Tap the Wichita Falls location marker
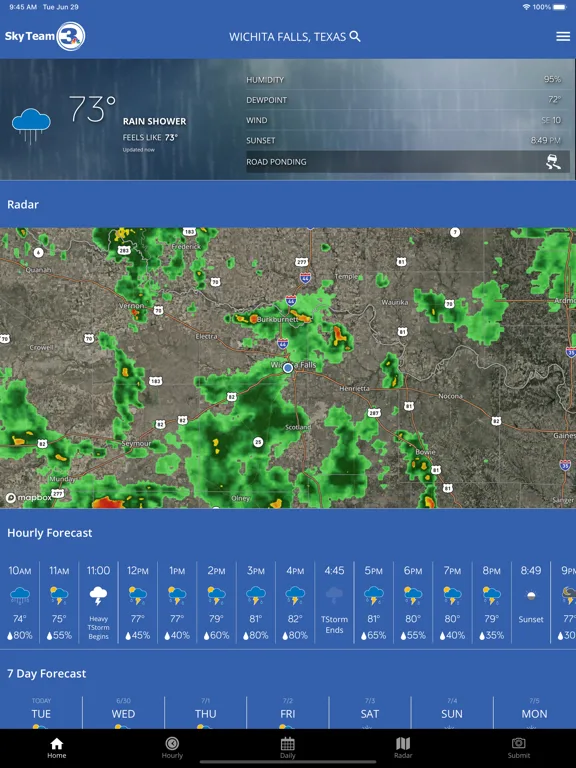 288,367
